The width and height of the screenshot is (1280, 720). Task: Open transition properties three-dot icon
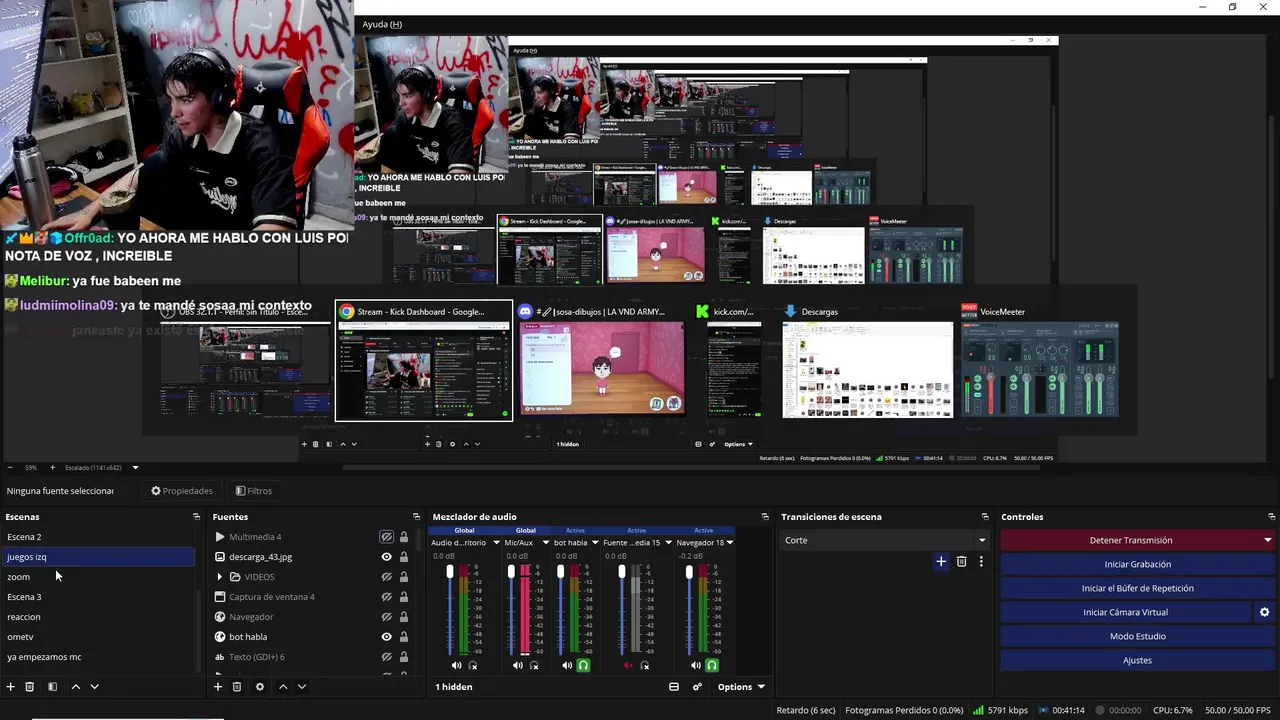click(x=981, y=562)
